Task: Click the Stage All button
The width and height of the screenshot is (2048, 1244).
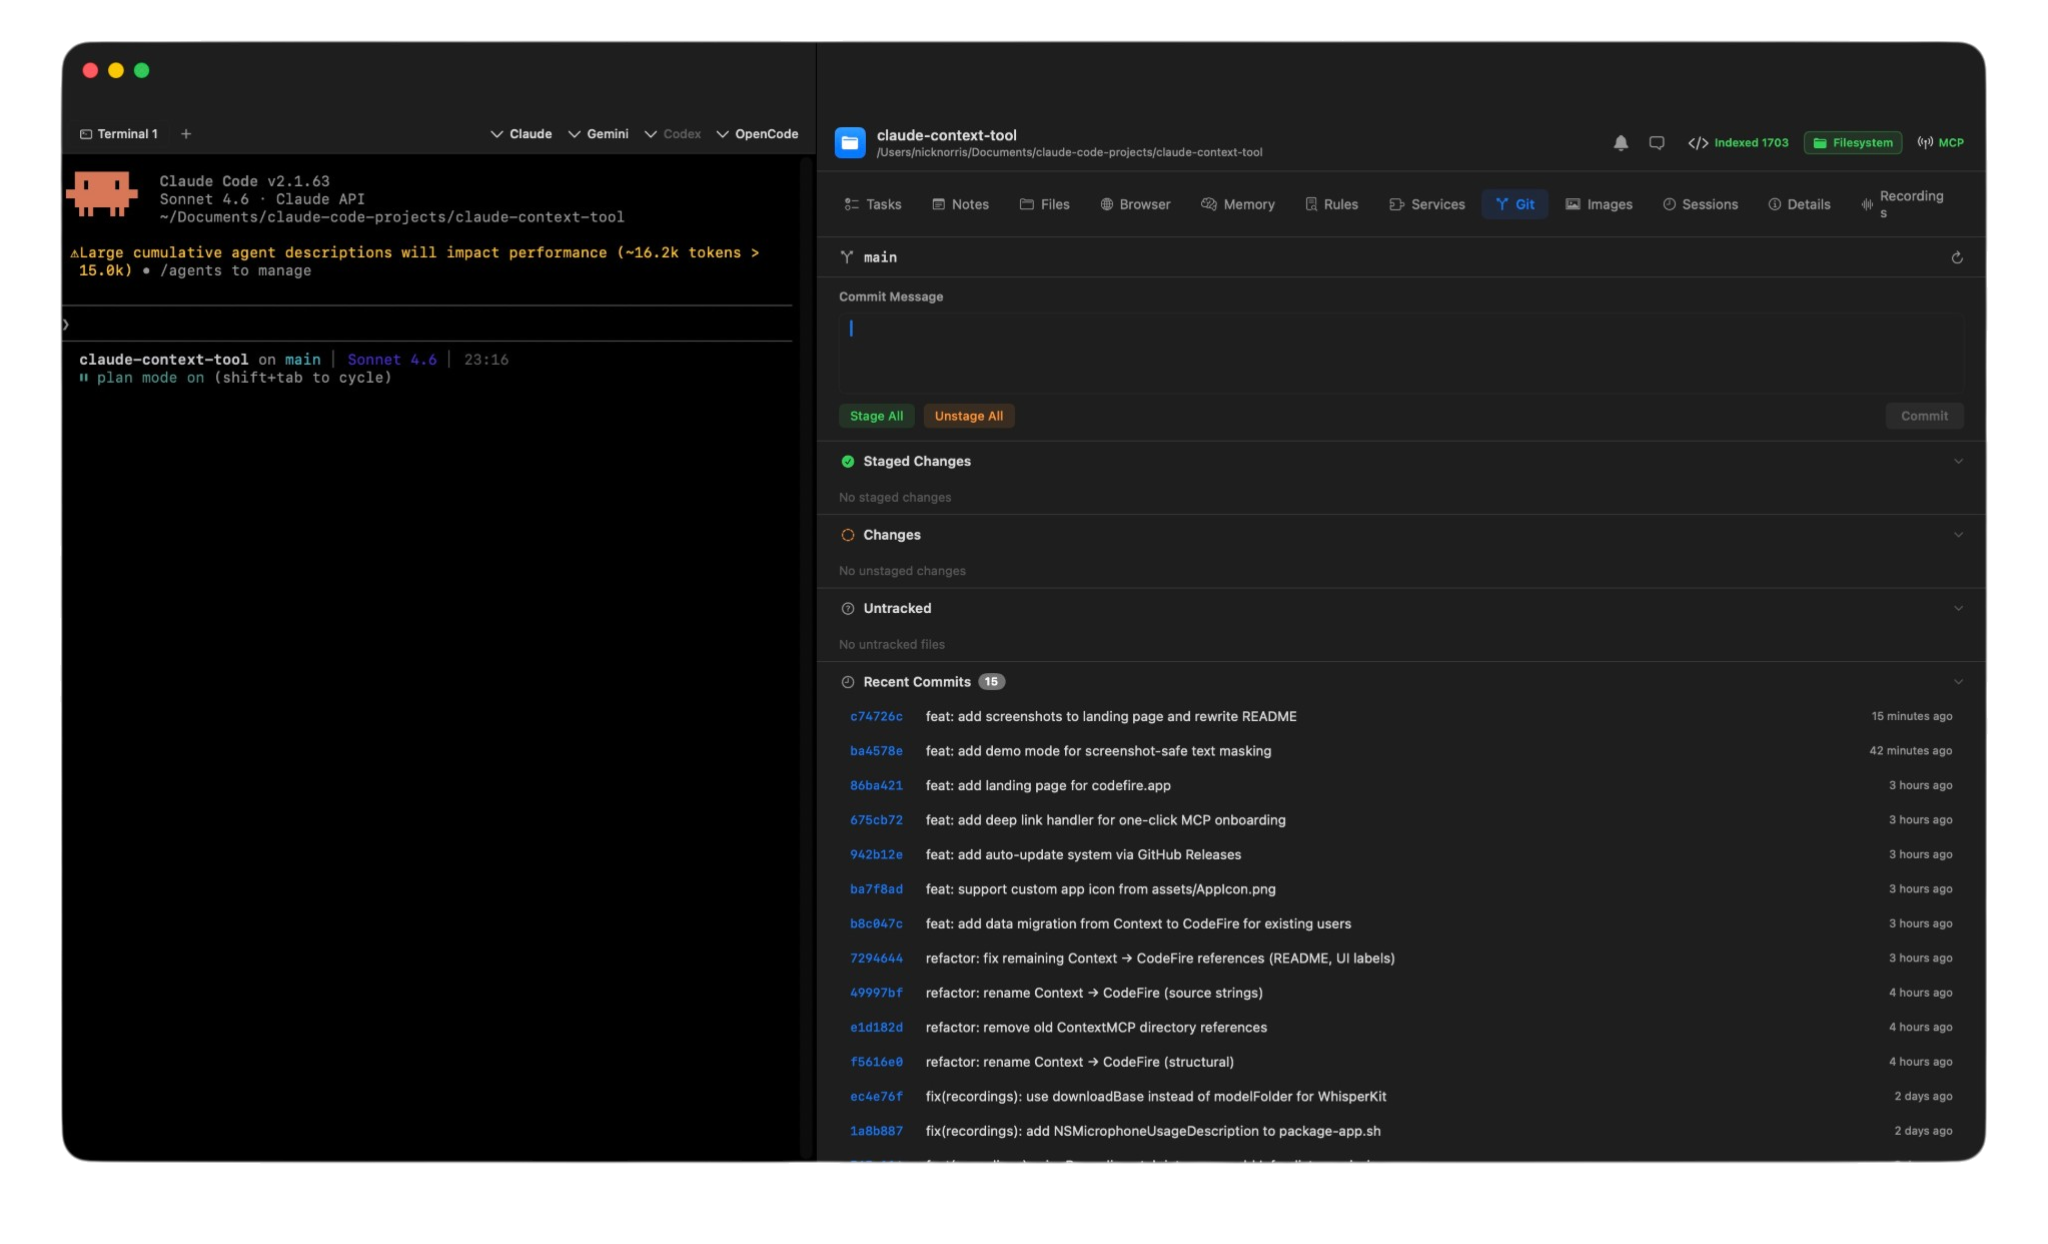Action: [875, 416]
